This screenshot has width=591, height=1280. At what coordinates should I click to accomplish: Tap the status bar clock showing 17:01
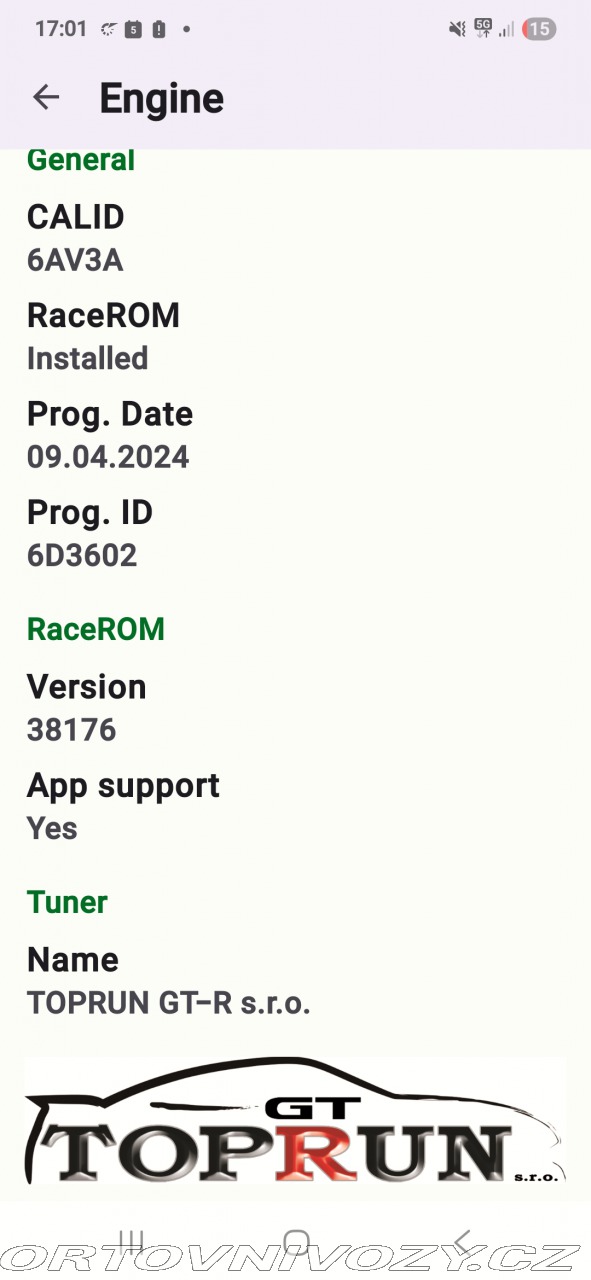61,29
